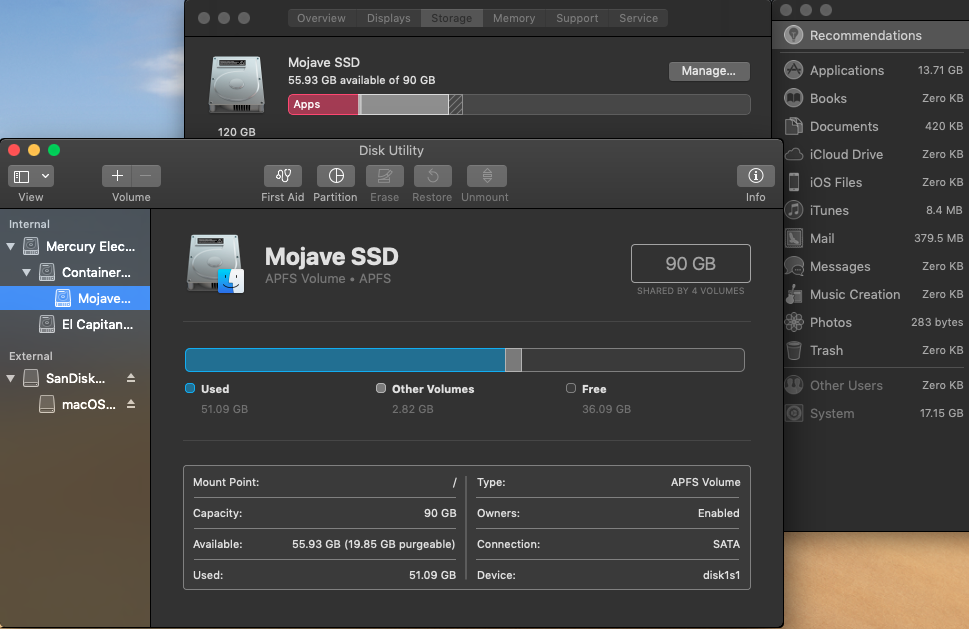969x629 pixels.
Task: Click the gray Other Volumes bar segment
Action: (x=514, y=360)
